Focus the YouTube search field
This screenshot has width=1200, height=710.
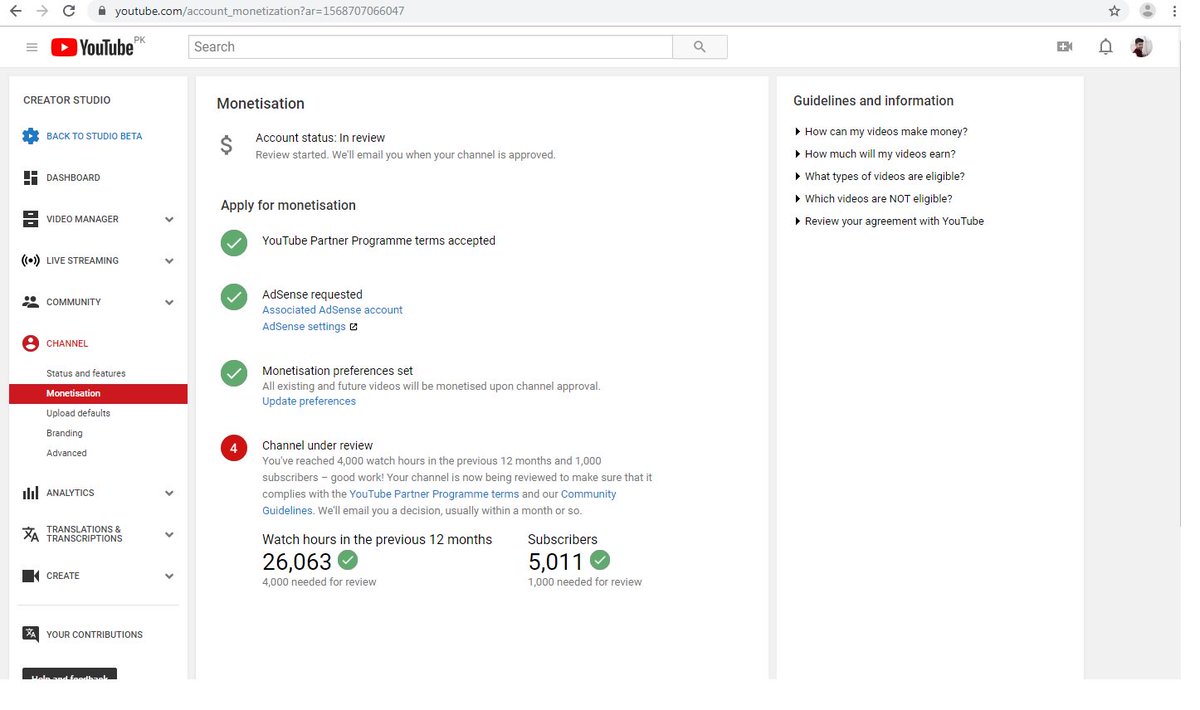coord(430,47)
